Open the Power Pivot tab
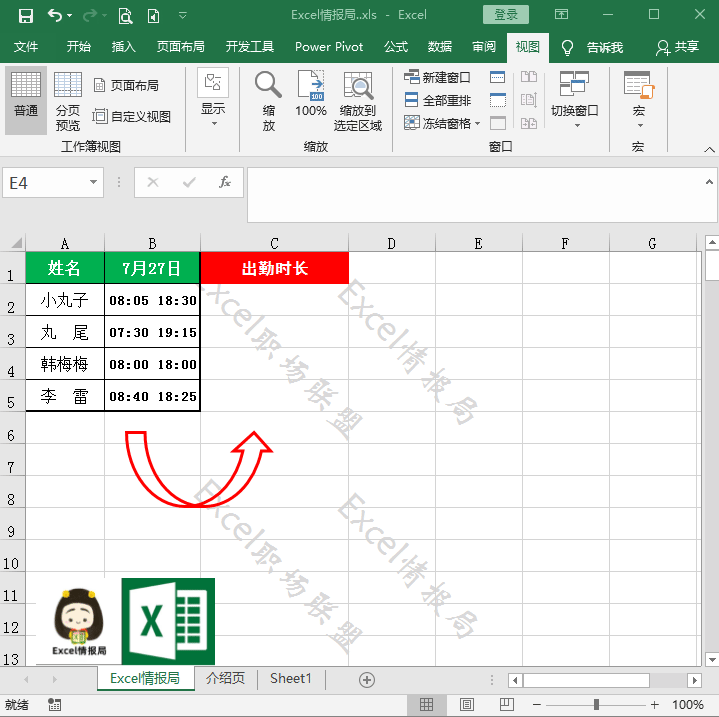Screen dimensions: 719x717 pyautogui.click(x=329, y=47)
